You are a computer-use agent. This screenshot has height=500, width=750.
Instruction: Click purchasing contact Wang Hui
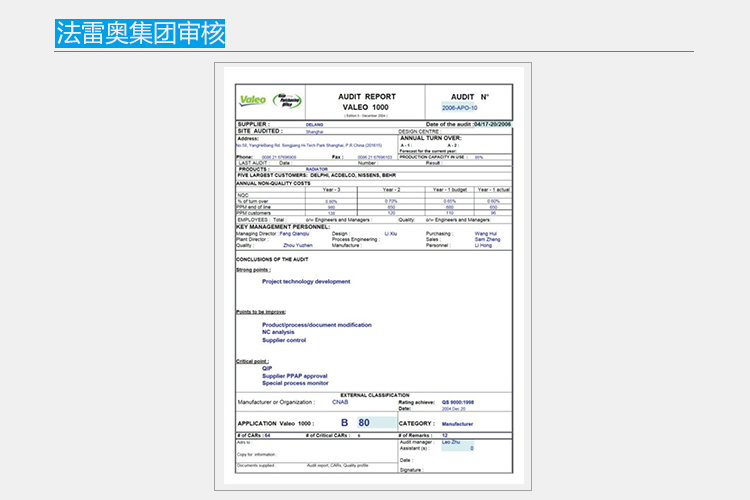coord(485,234)
